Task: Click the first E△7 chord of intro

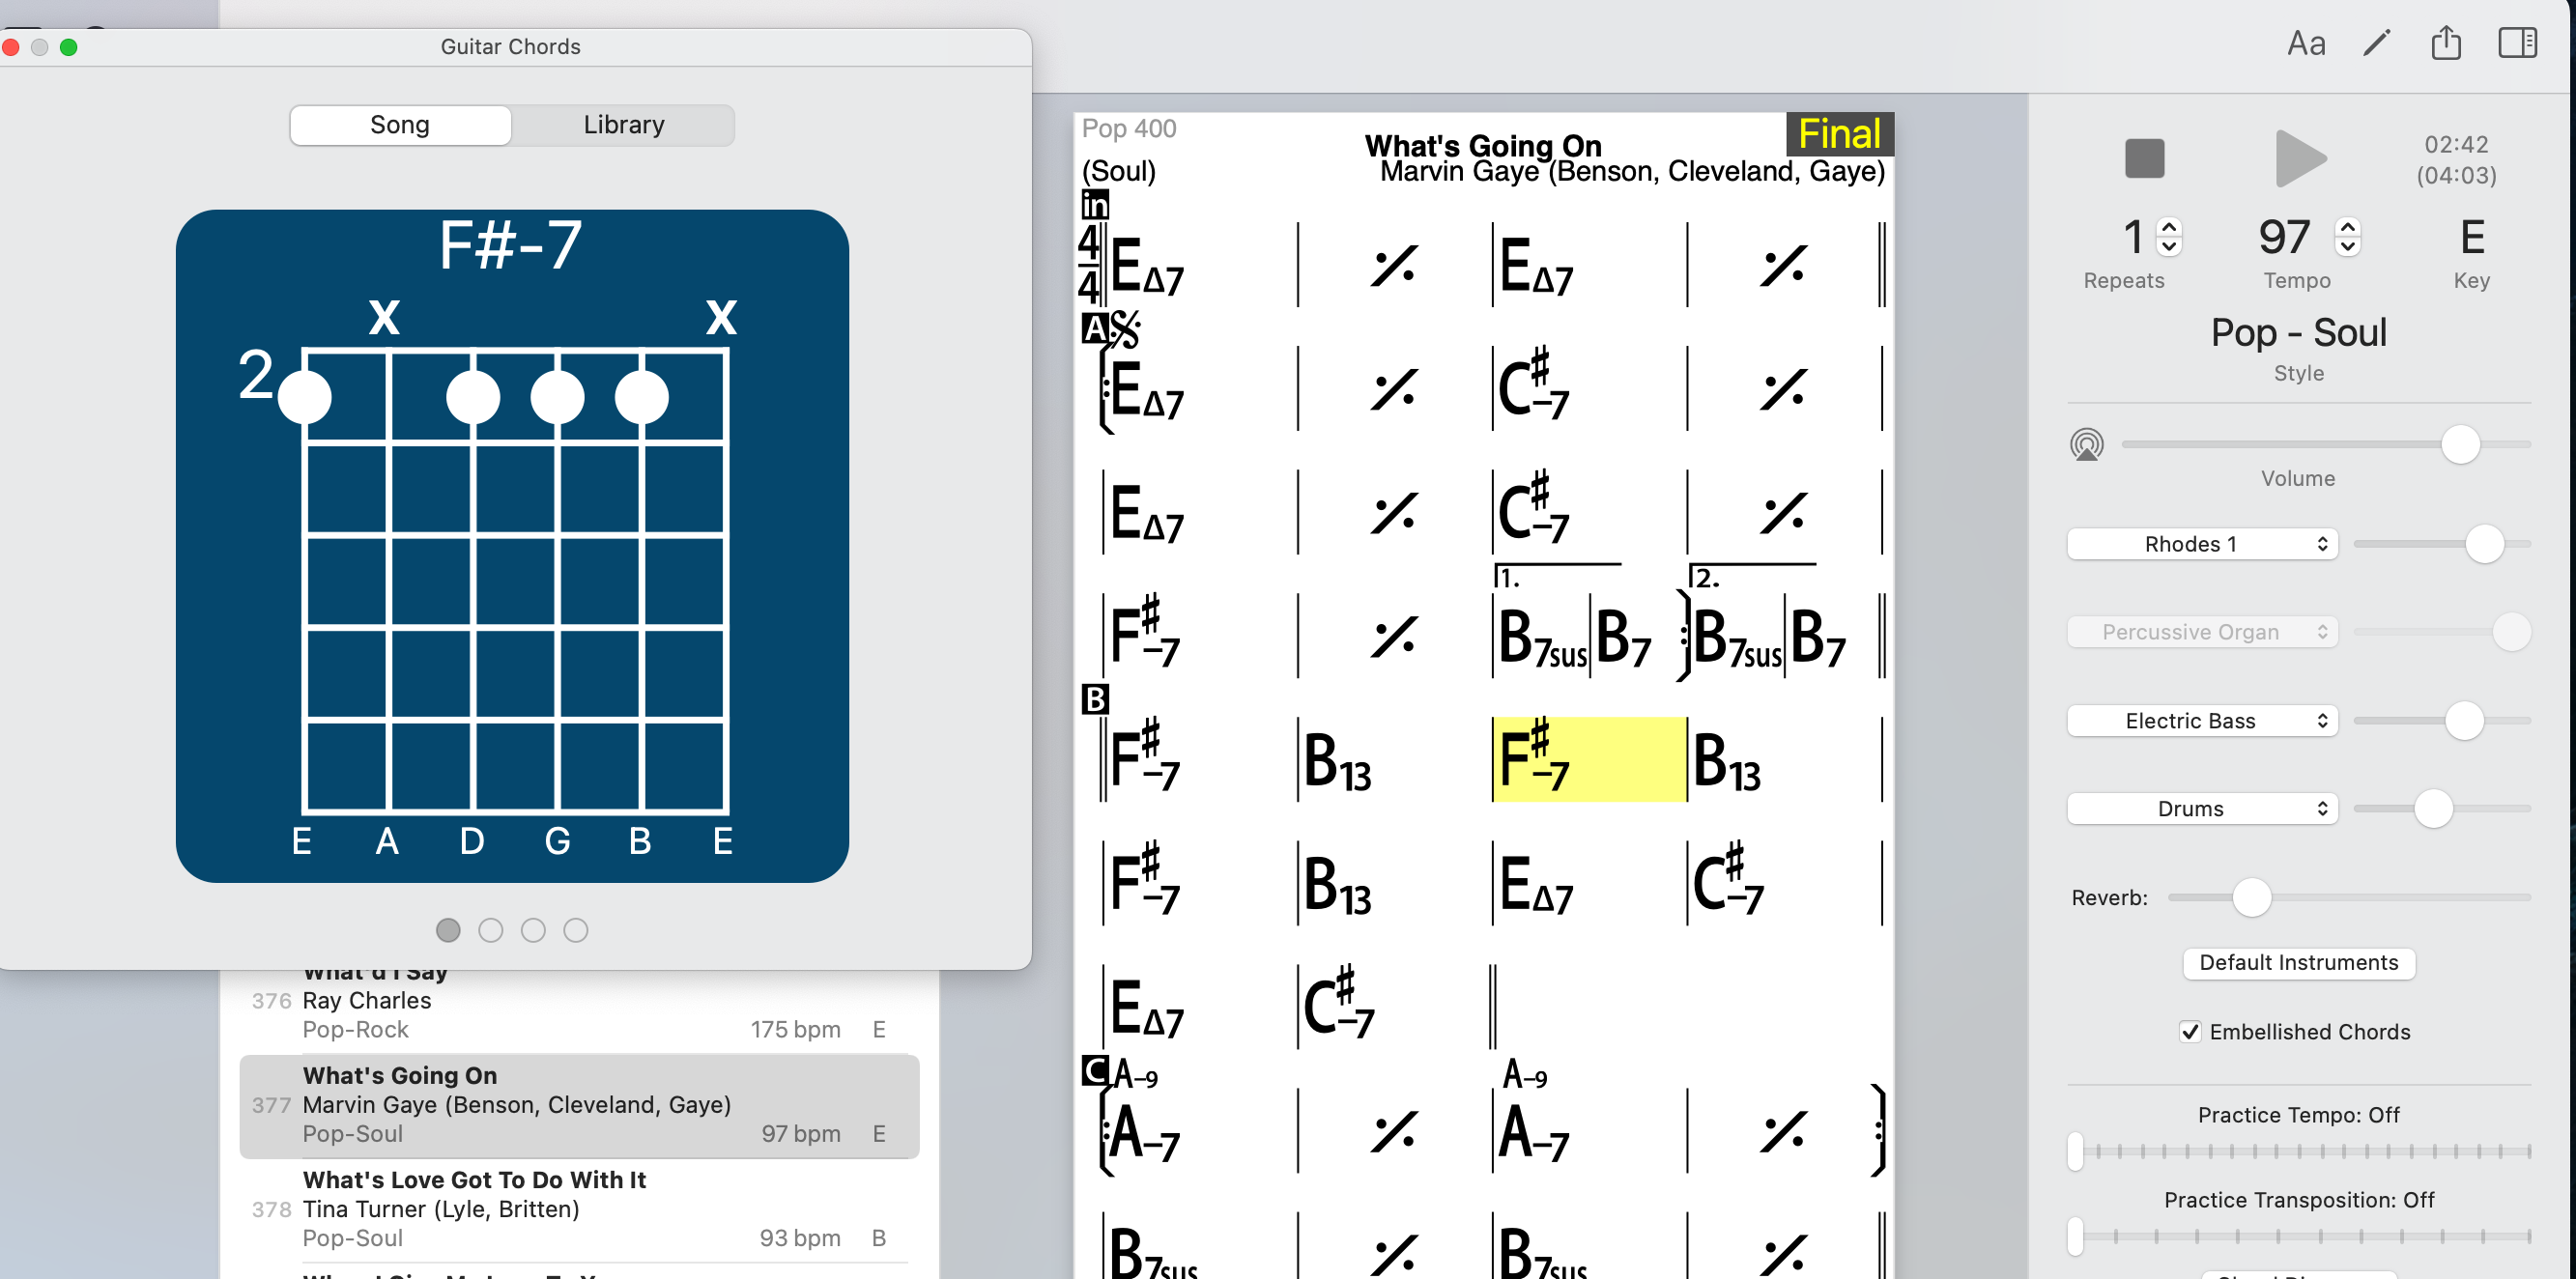Action: [x=1146, y=266]
